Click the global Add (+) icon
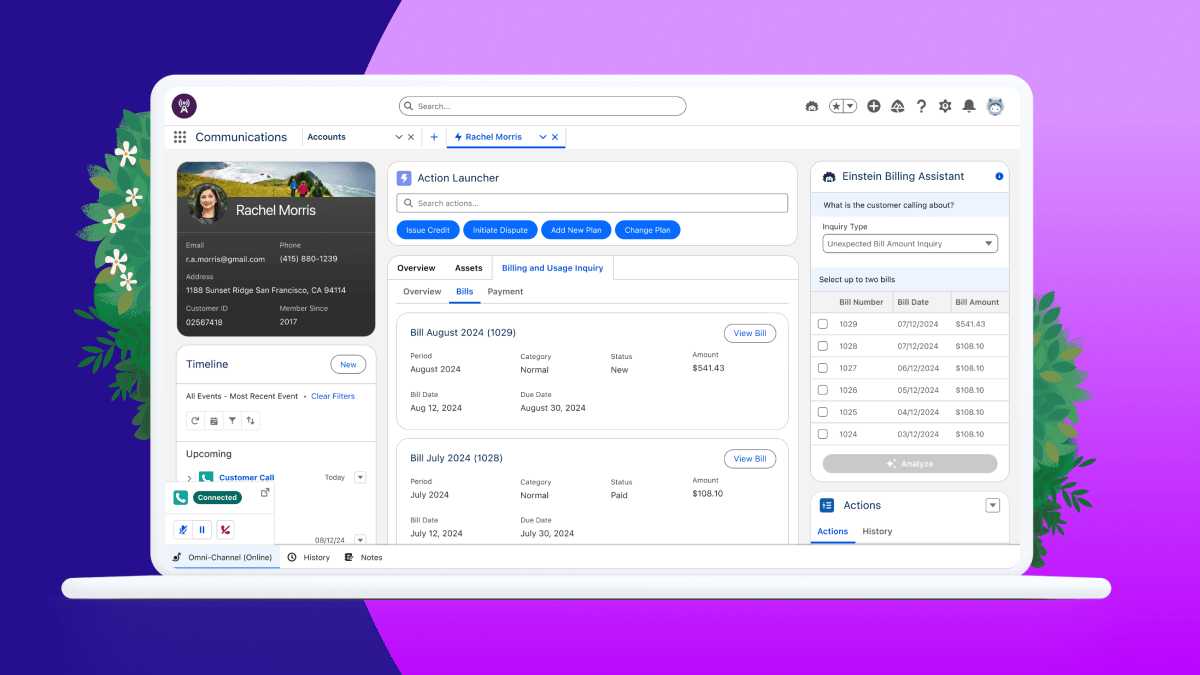1200x675 pixels. 873,106
